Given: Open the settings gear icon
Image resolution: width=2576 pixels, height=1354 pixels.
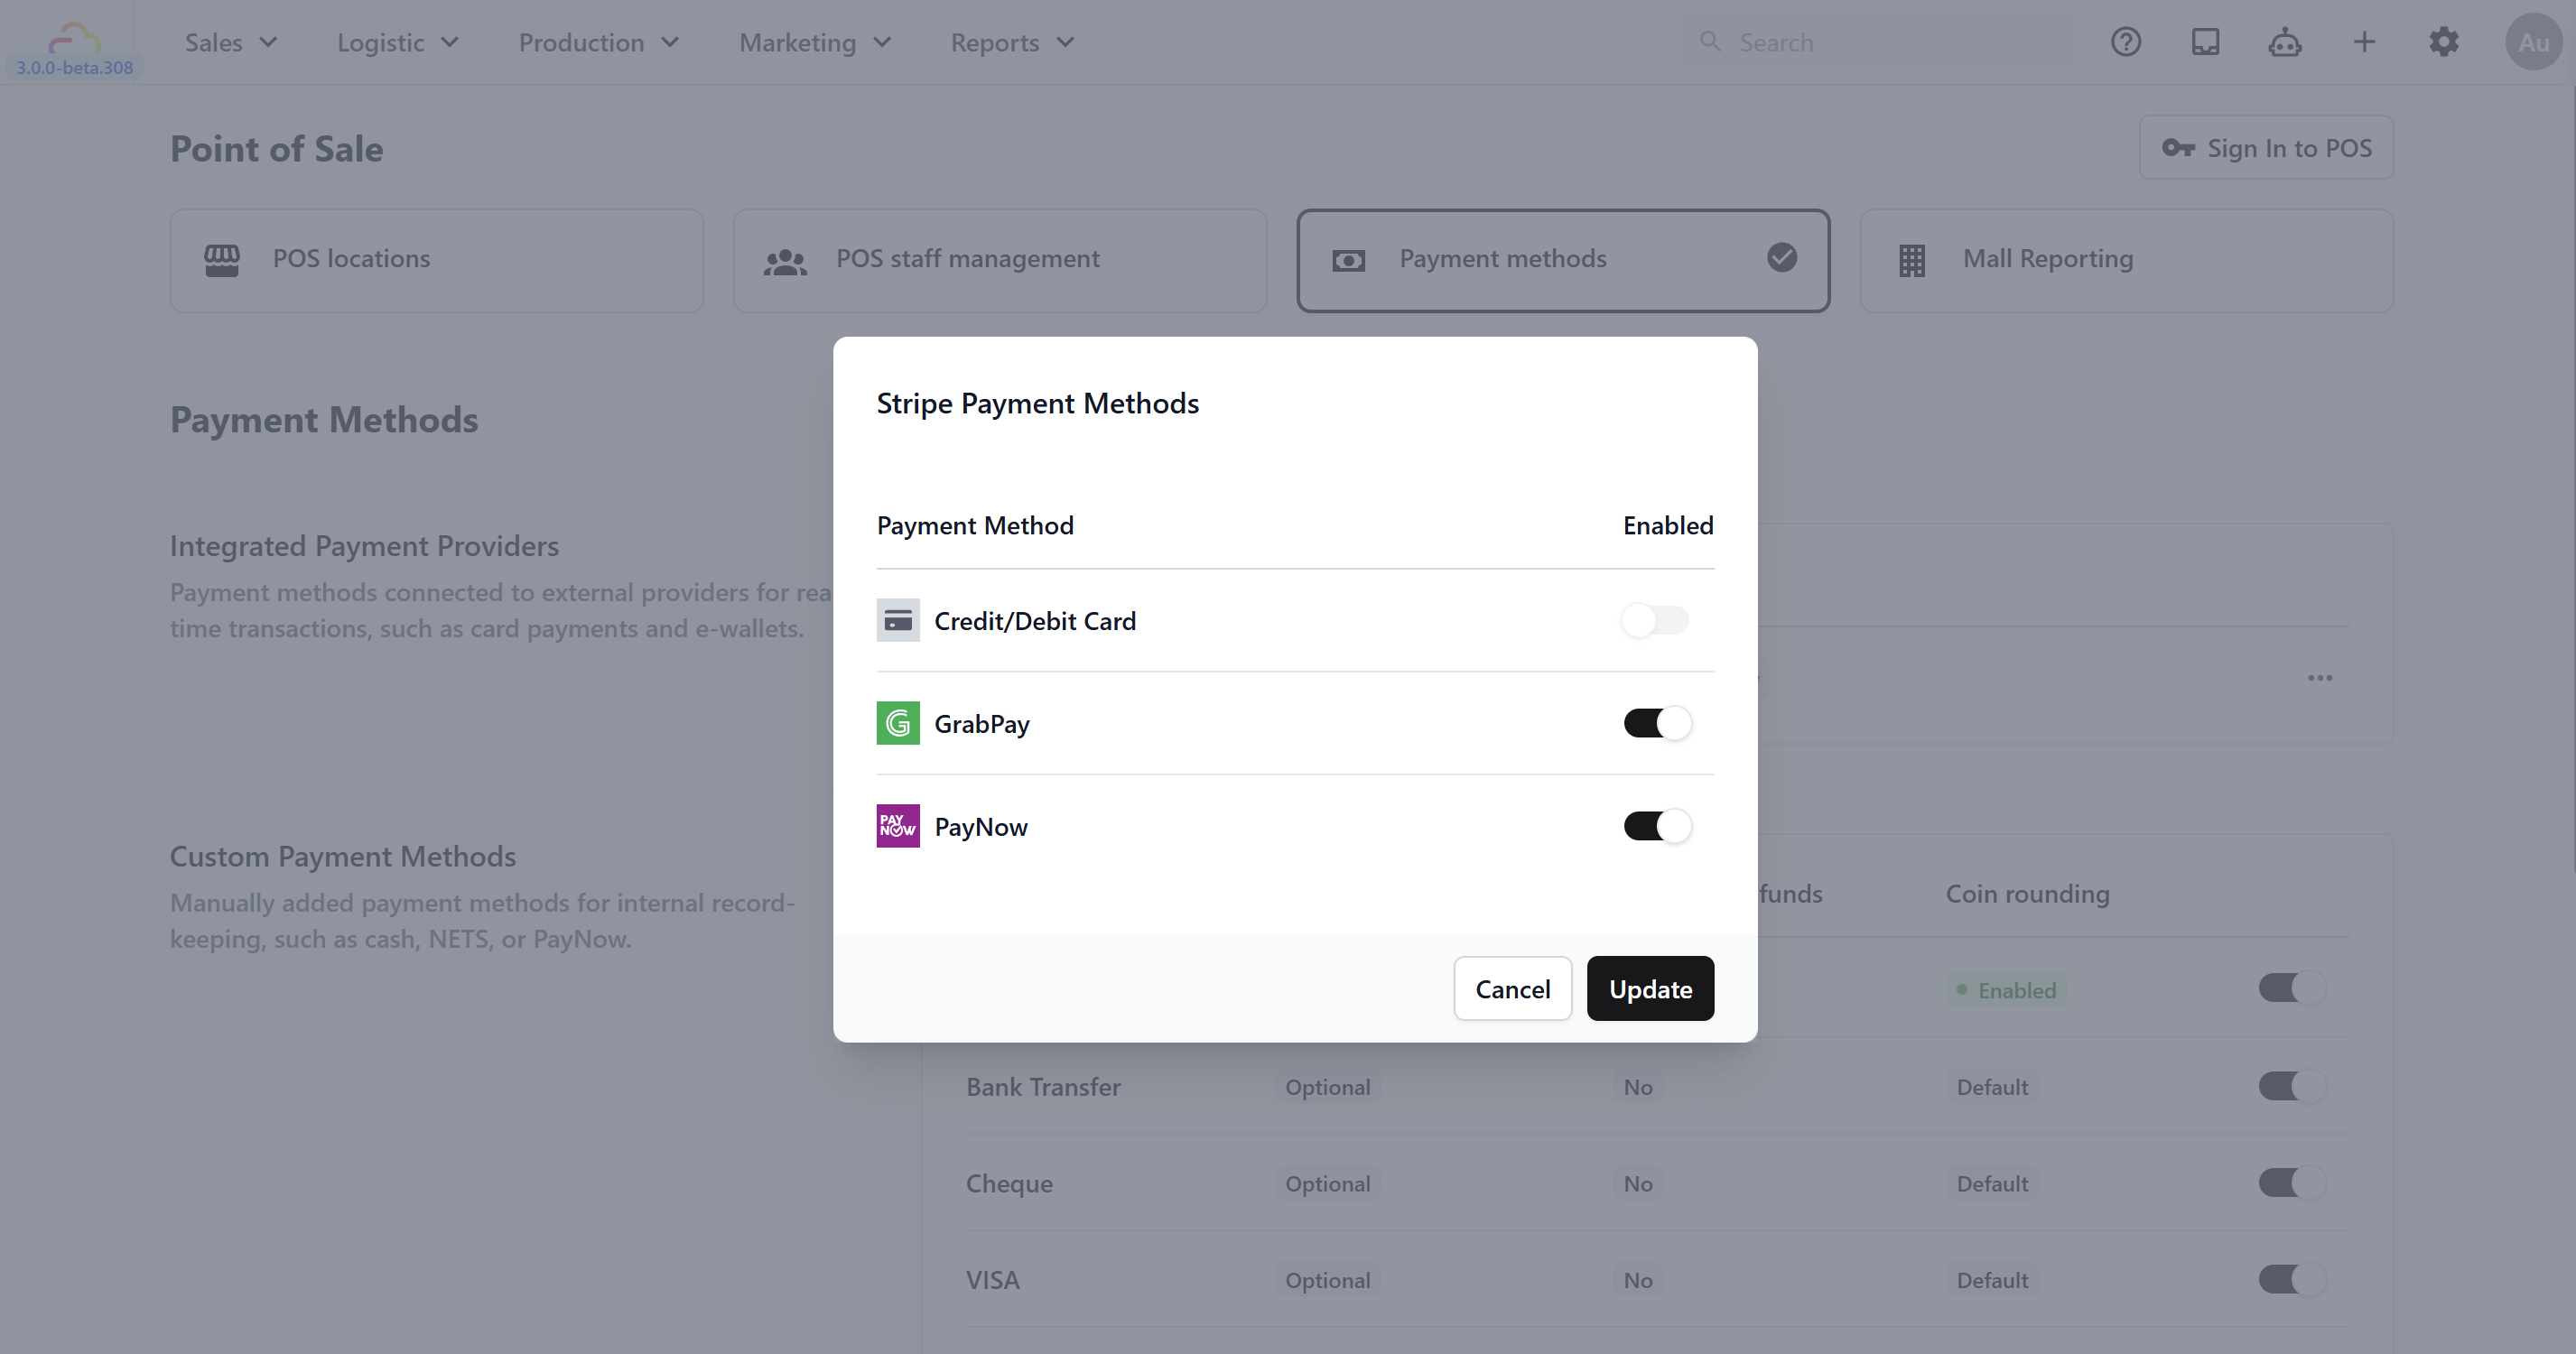Looking at the screenshot, I should (x=2443, y=42).
